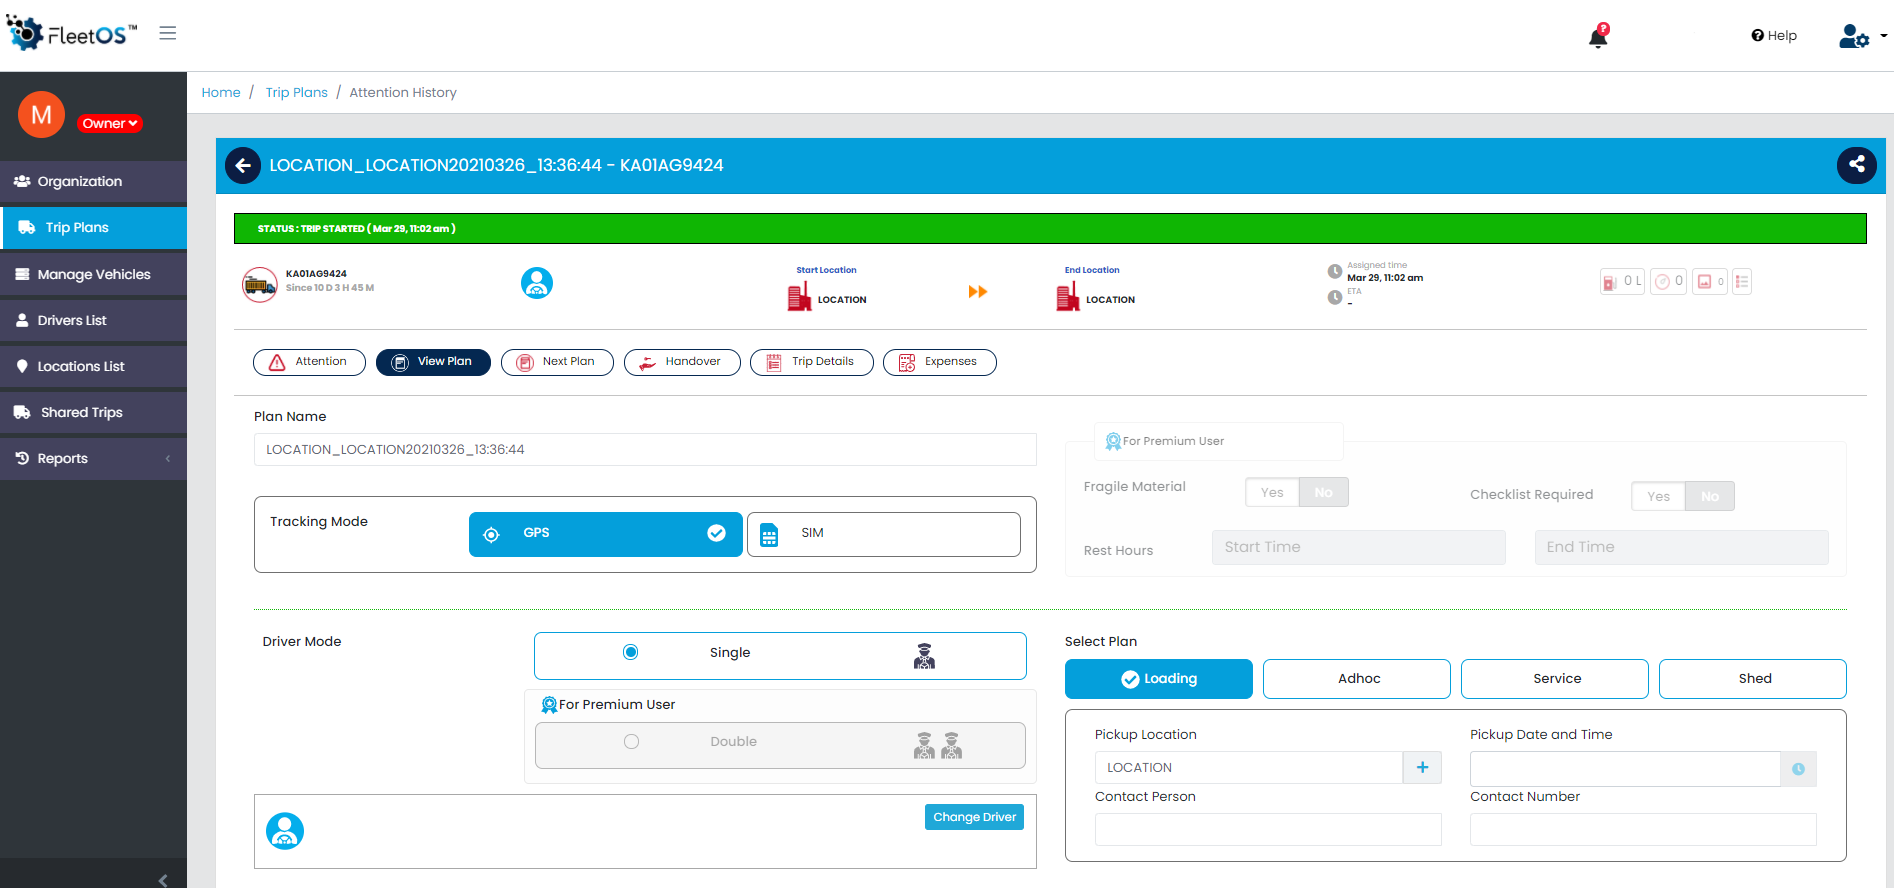Go to Home breadcrumb link
Image resolution: width=1894 pixels, height=888 pixels.
pyautogui.click(x=221, y=93)
